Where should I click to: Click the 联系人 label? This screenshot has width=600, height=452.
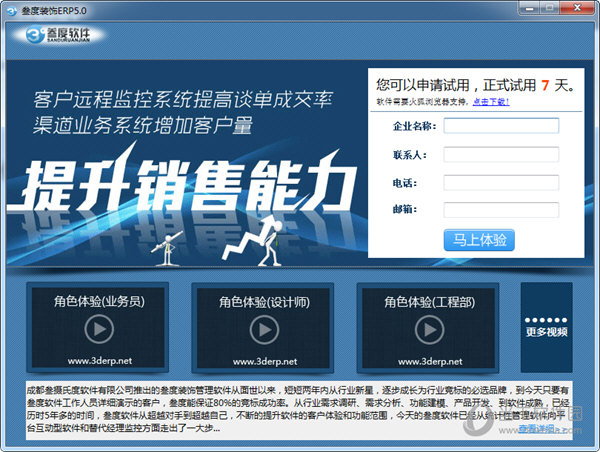(410, 155)
